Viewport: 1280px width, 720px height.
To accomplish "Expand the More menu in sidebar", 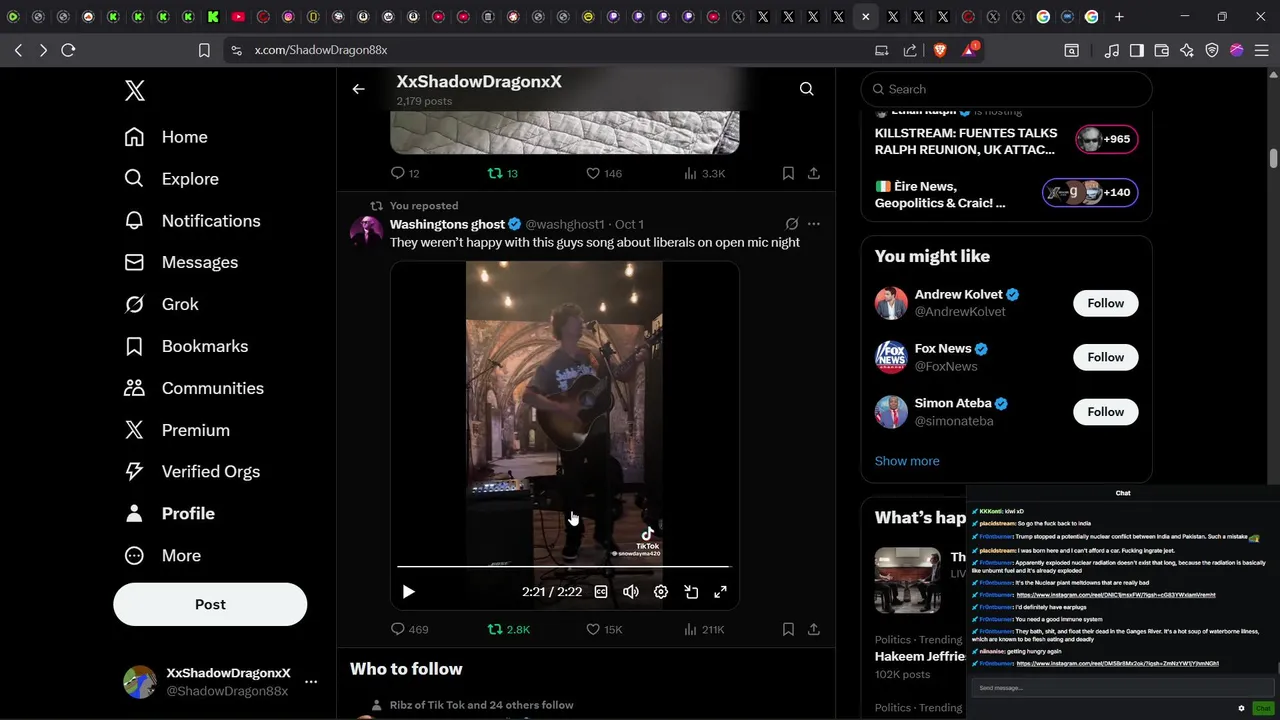I will 162,555.
